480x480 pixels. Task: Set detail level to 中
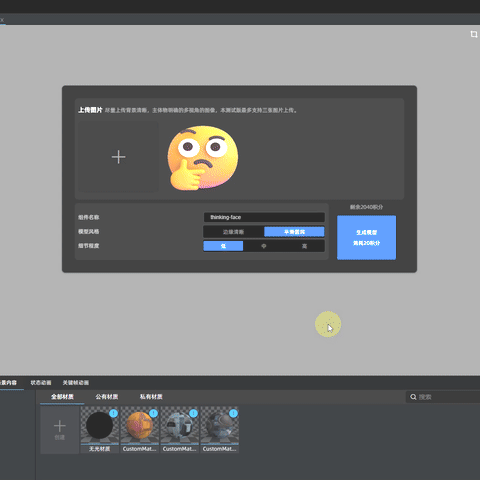264,246
